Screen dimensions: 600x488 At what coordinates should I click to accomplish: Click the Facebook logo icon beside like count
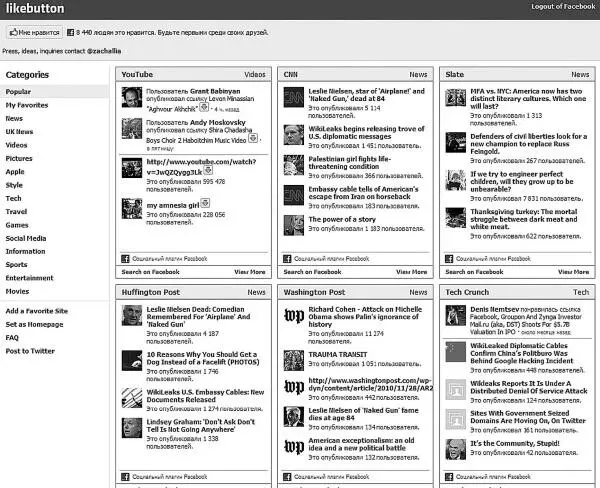pos(70,33)
